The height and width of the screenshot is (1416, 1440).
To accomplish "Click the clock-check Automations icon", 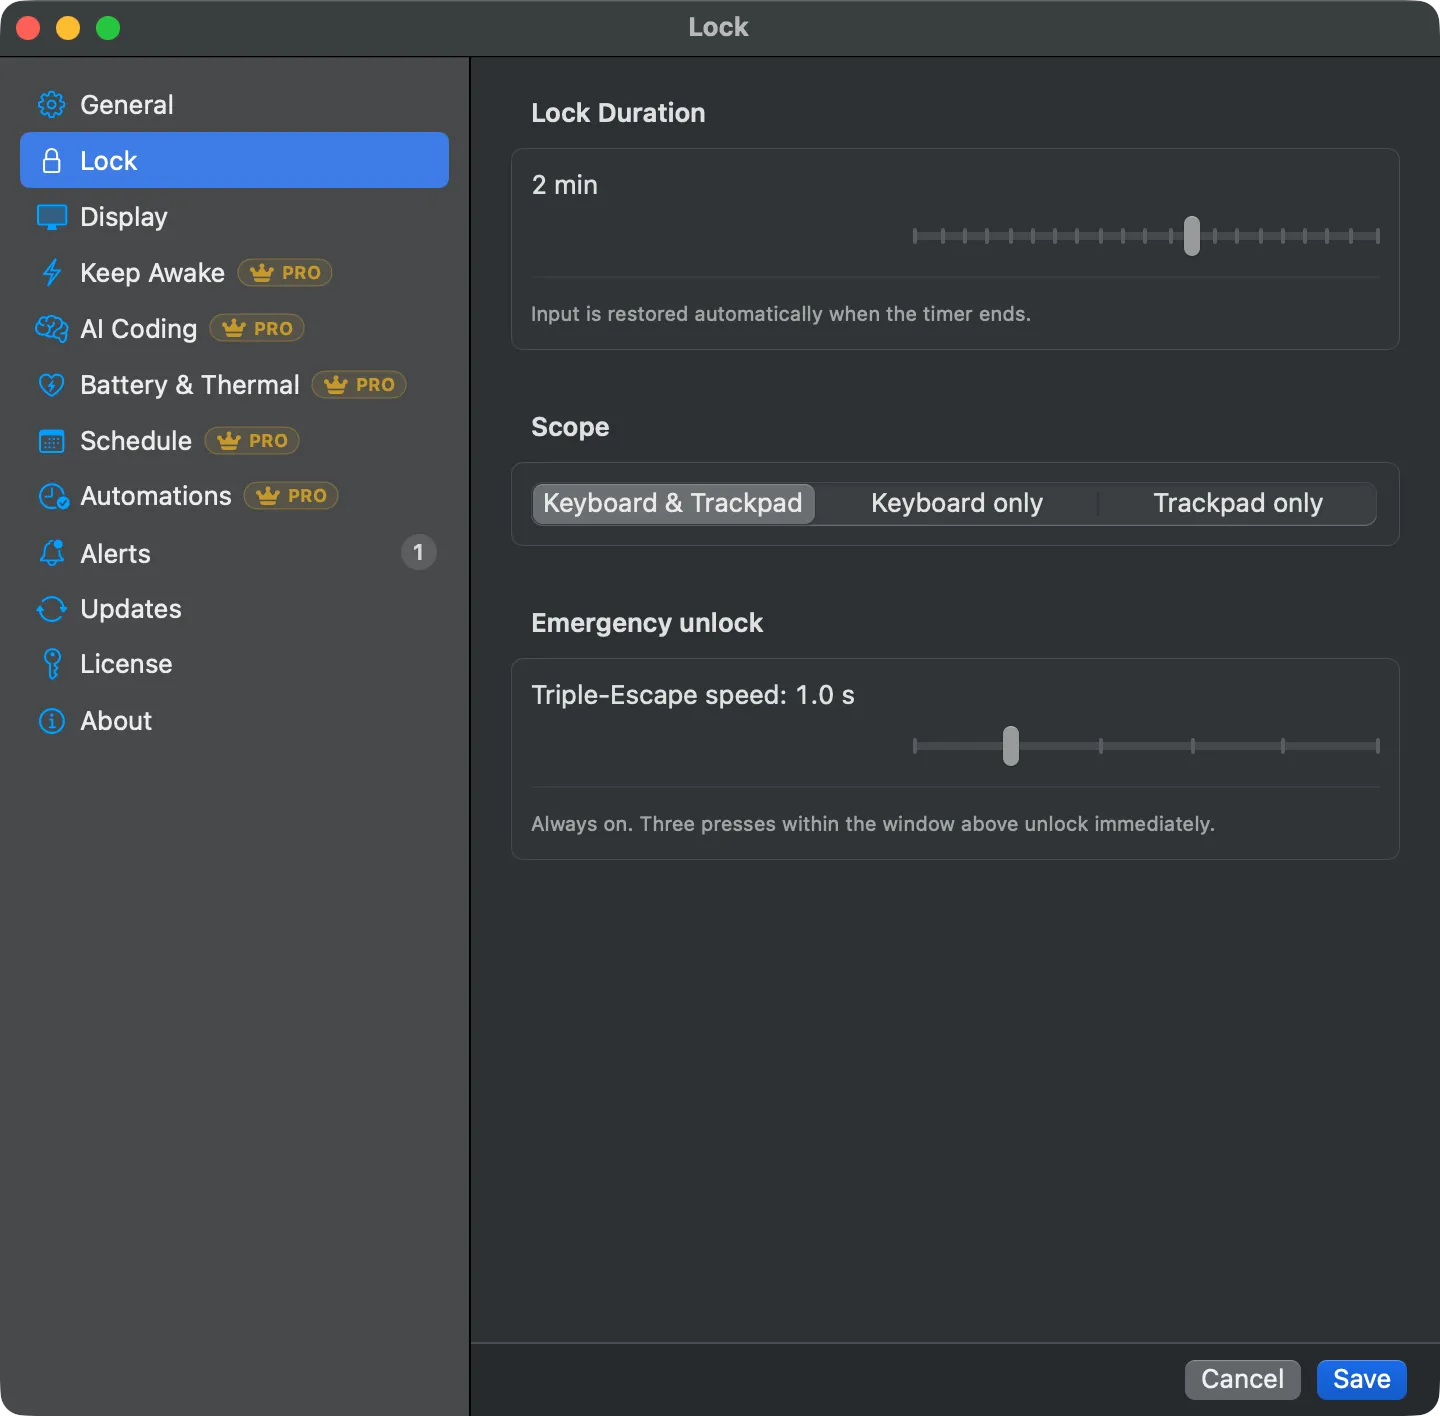I will coord(53,497).
